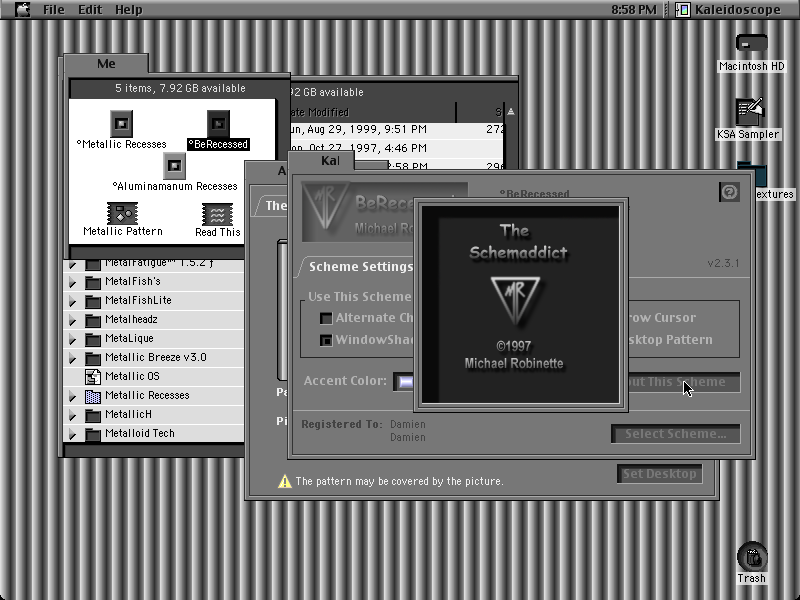Viewport: 800px width, 600px height.
Task: Select the MetallicH folder icon
Action: click(x=92, y=415)
